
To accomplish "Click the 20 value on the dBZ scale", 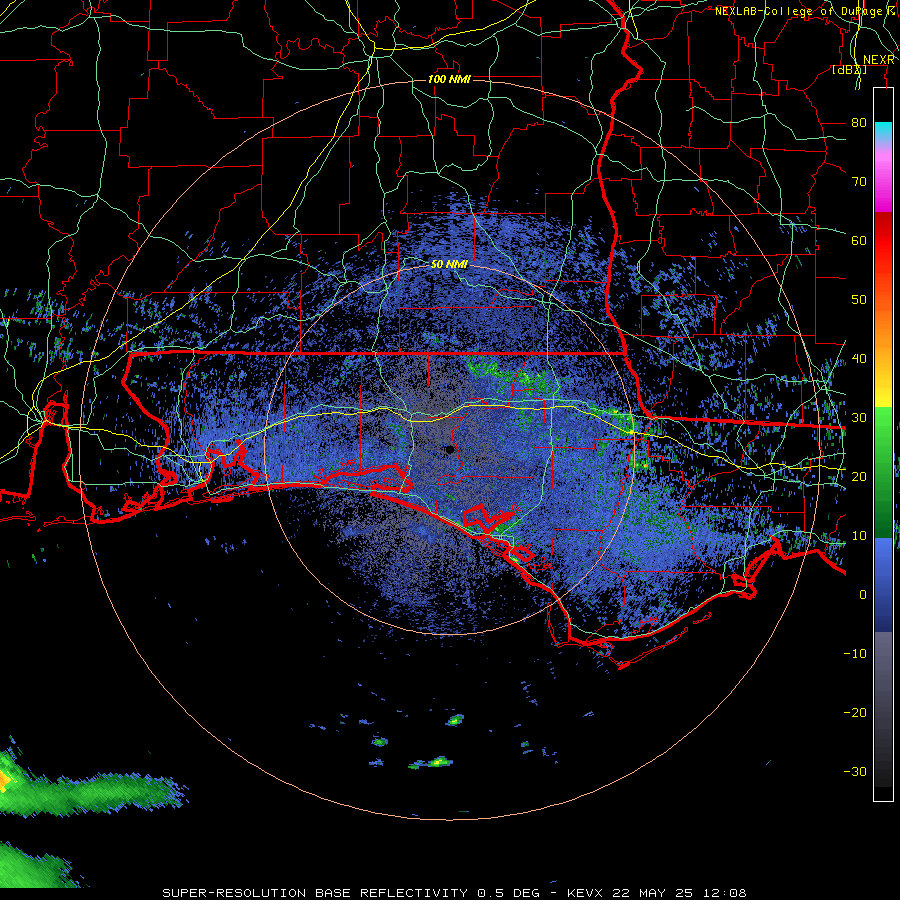I will pos(859,476).
